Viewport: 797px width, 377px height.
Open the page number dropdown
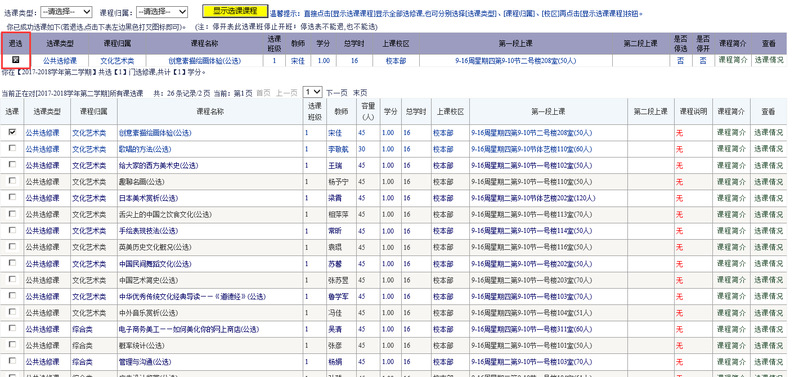pos(313,92)
